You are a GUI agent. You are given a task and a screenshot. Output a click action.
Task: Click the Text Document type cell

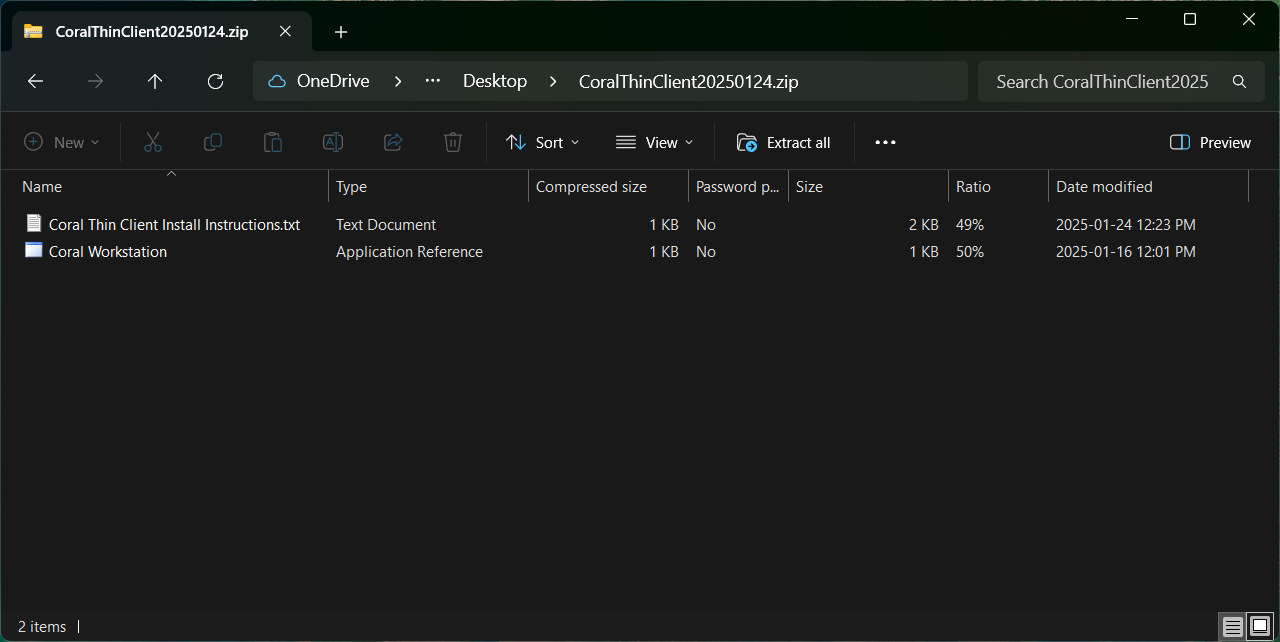386,225
